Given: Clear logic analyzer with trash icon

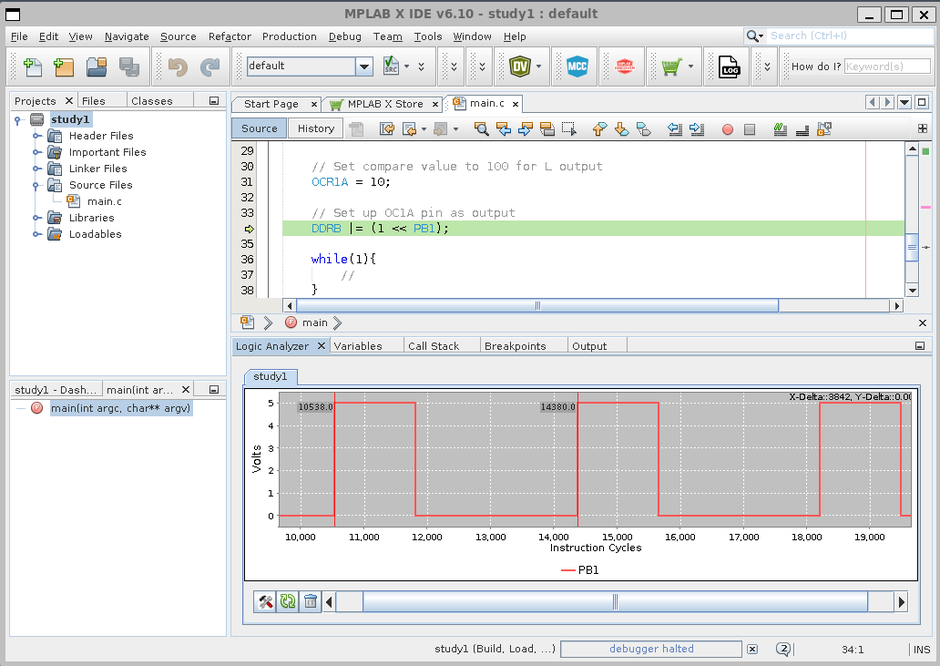Looking at the screenshot, I should pos(310,601).
